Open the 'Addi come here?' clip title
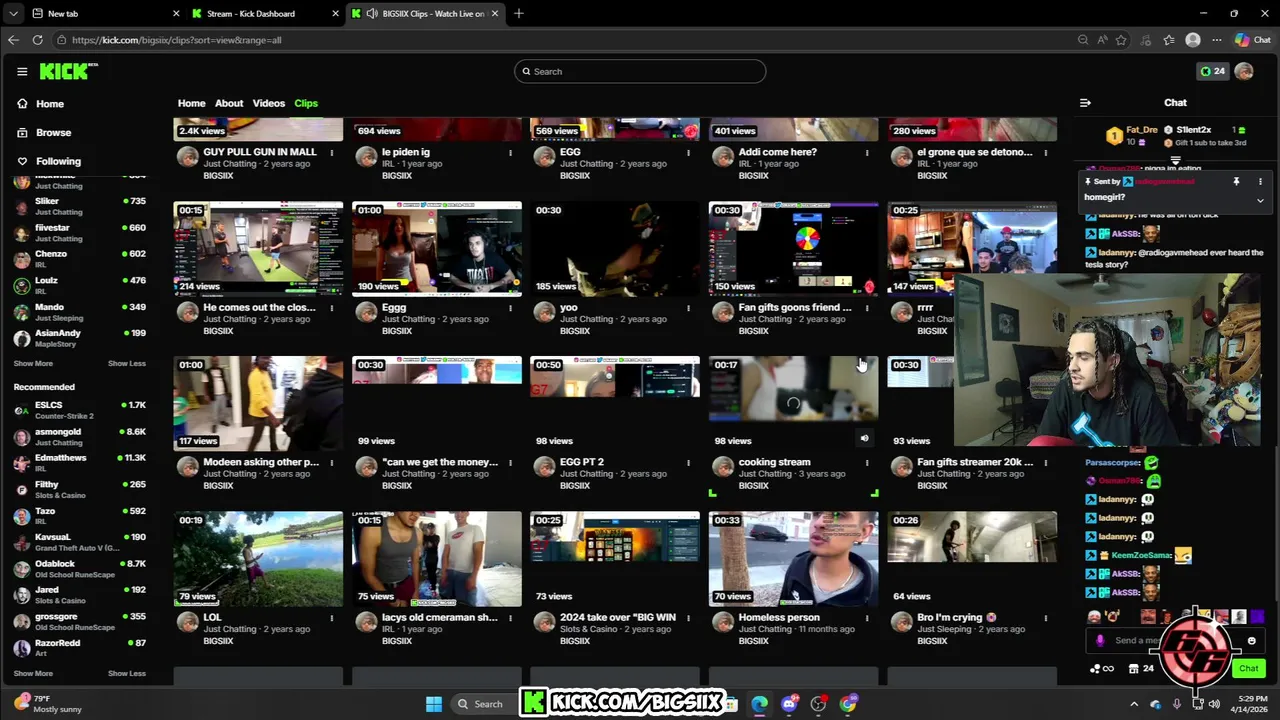Viewport: 1280px width, 720px height. point(778,152)
